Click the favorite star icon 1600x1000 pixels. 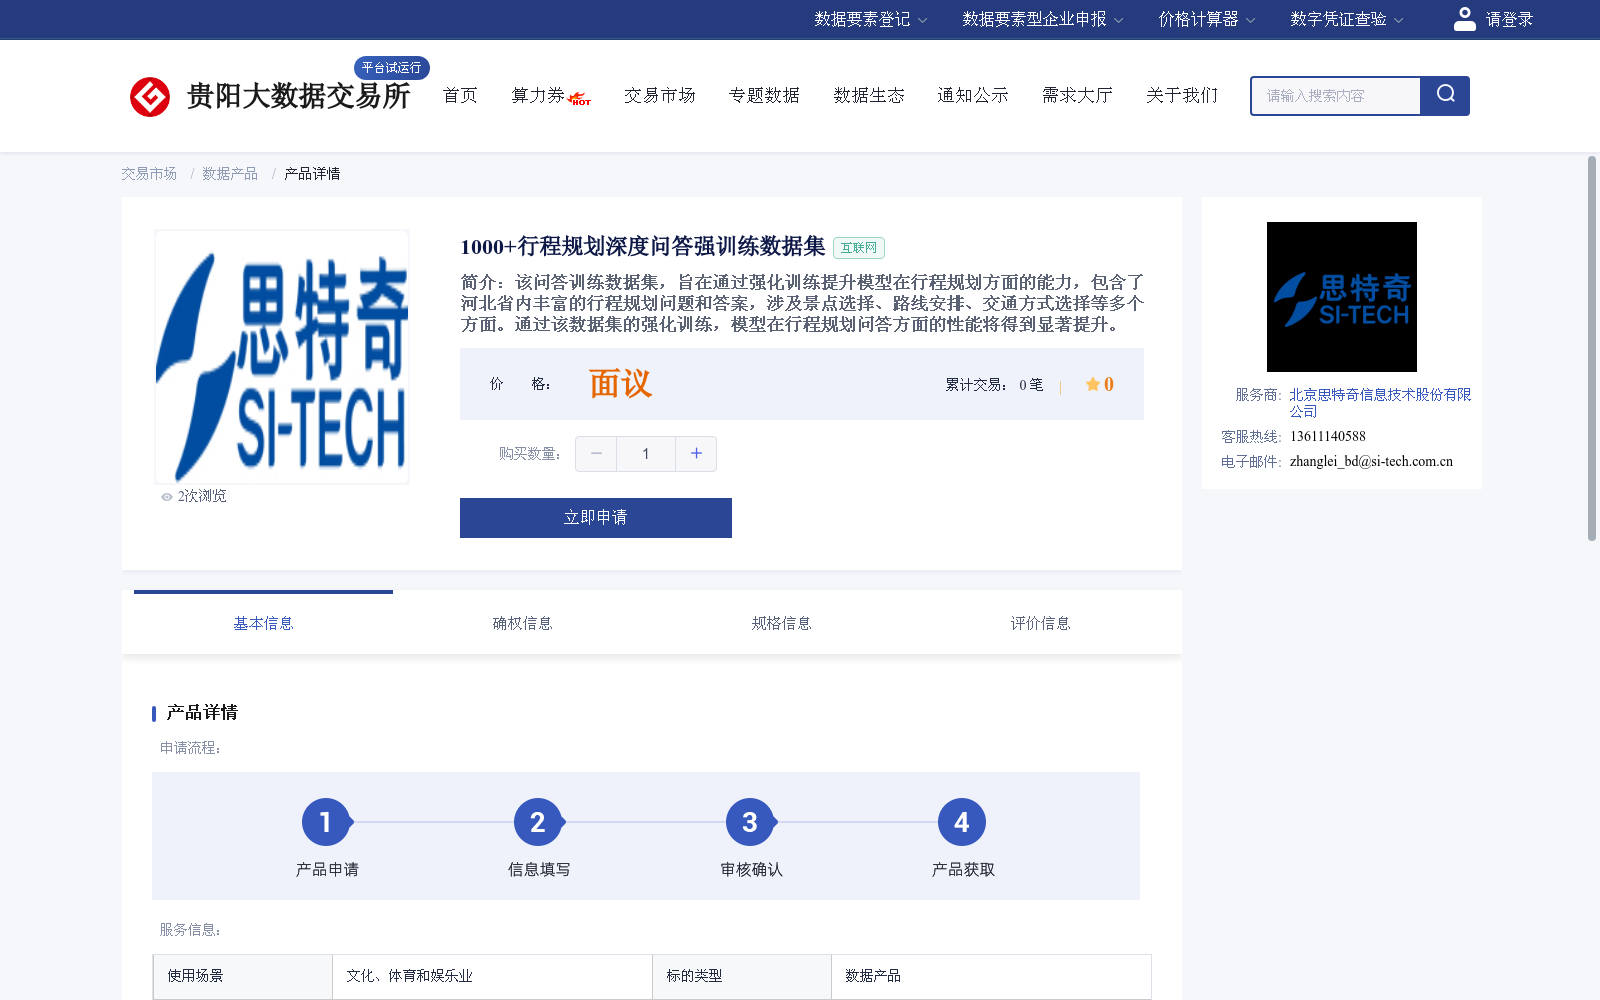coord(1092,384)
